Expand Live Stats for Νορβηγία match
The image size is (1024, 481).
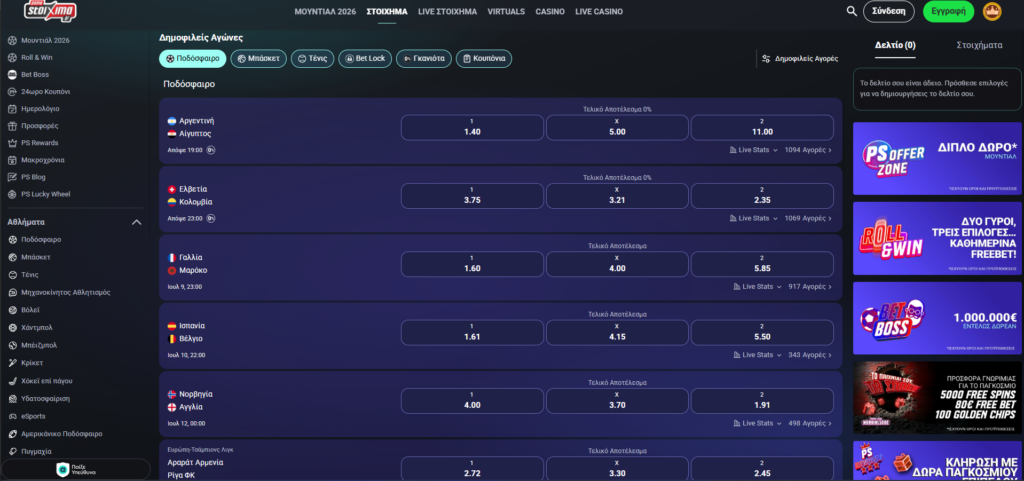(x=758, y=423)
